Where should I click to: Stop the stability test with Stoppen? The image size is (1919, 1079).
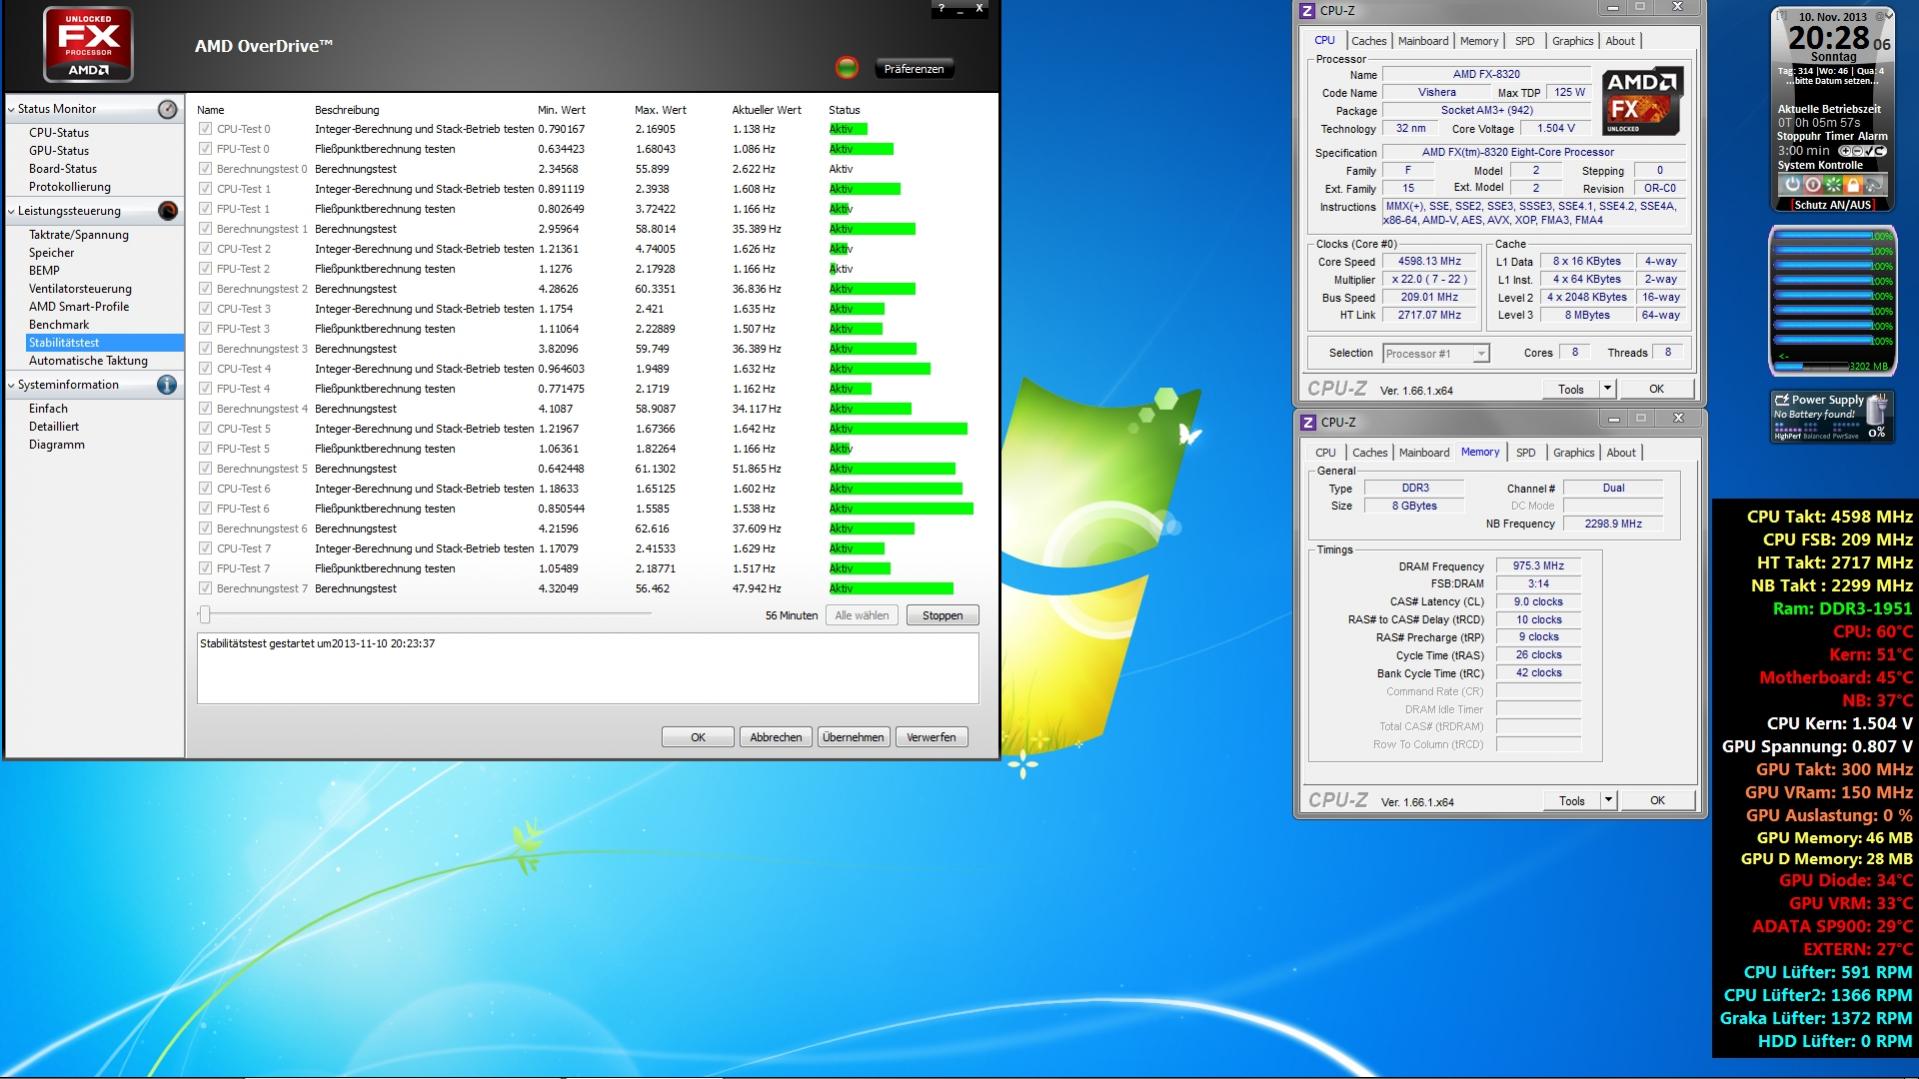point(942,616)
